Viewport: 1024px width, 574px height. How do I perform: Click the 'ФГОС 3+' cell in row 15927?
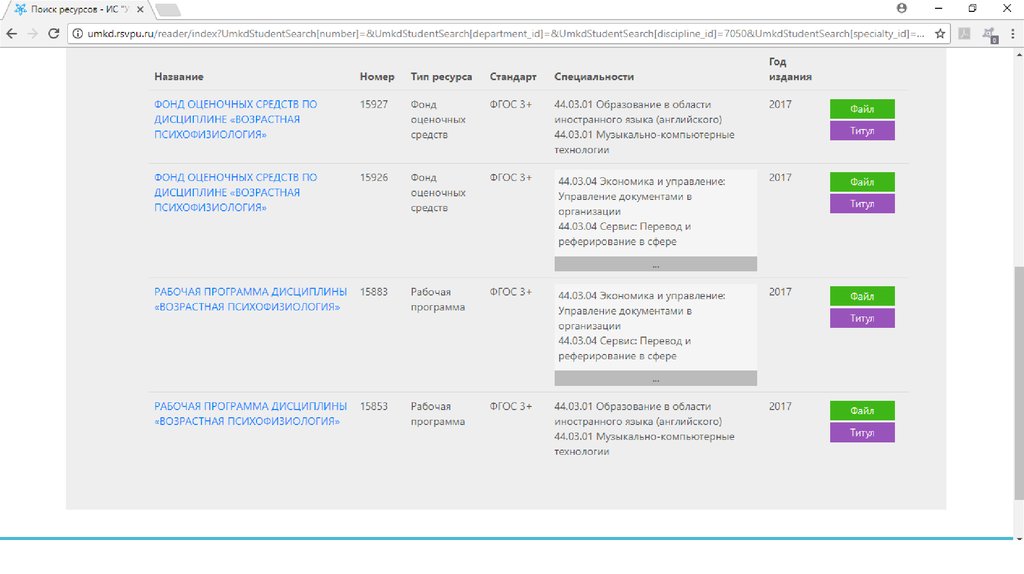(x=511, y=104)
